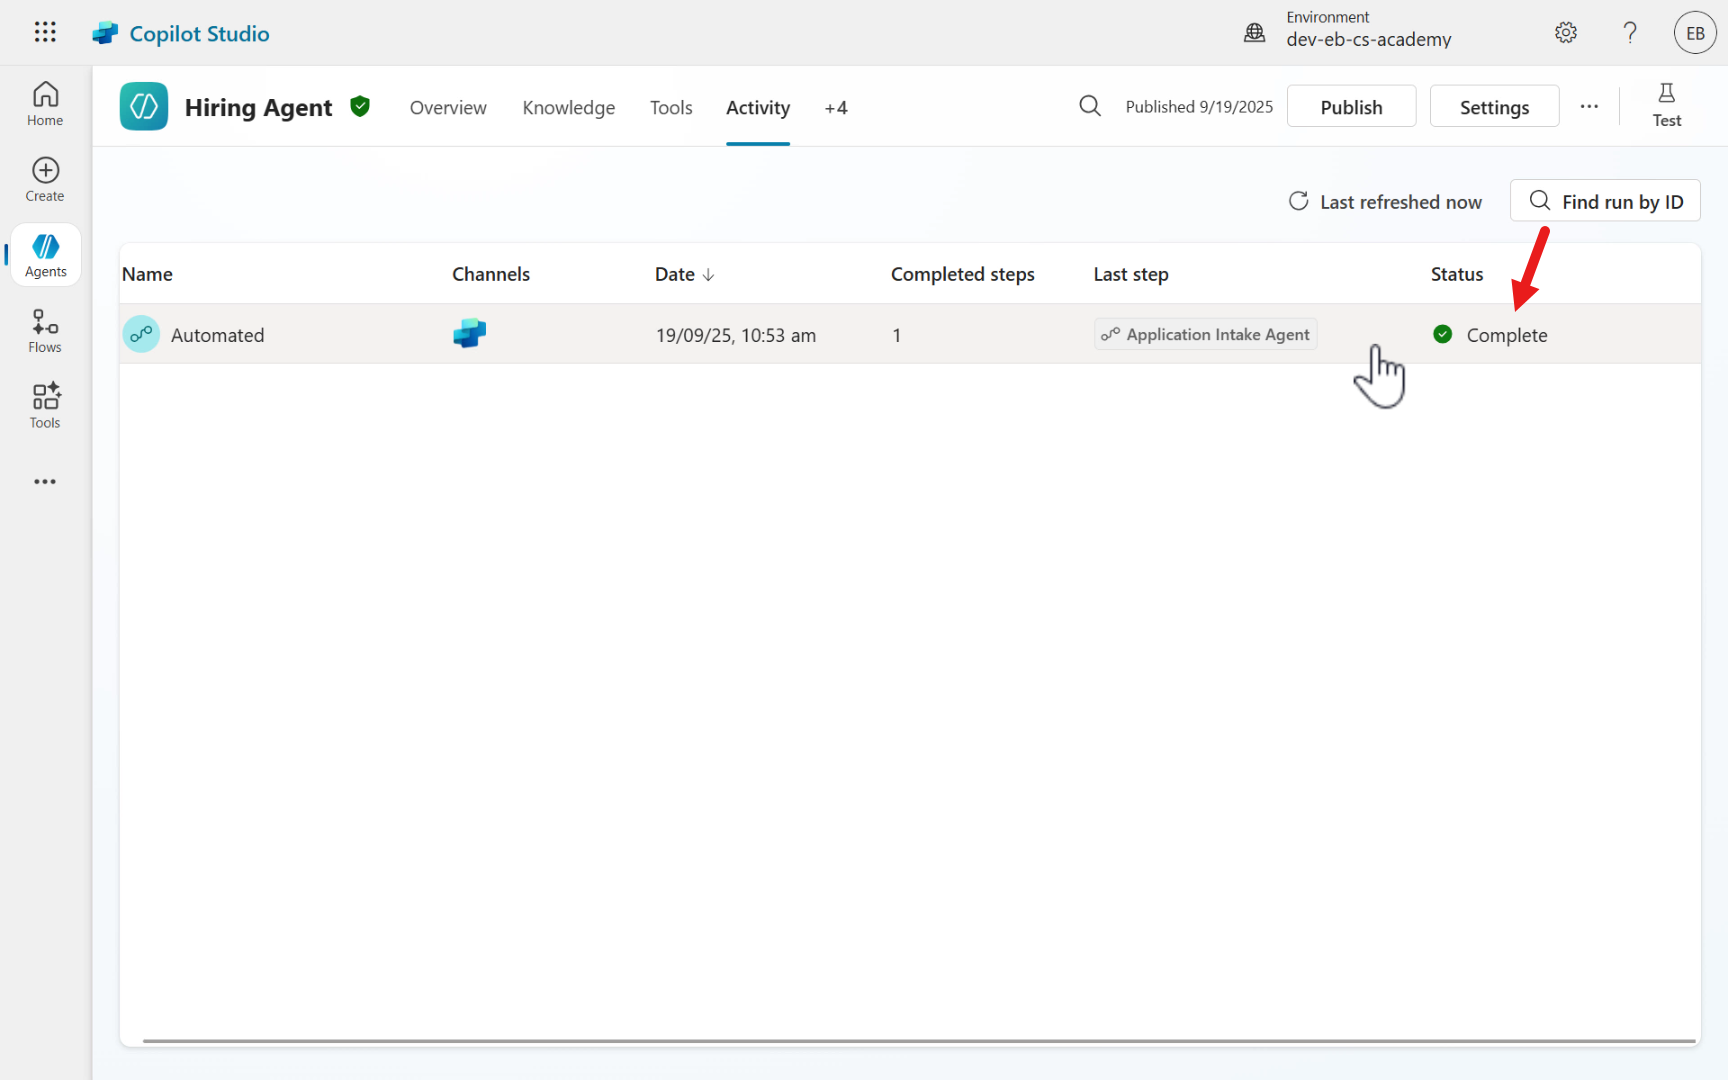This screenshot has height=1080, width=1728.
Task: Click the Publish button
Action: pos(1351,107)
